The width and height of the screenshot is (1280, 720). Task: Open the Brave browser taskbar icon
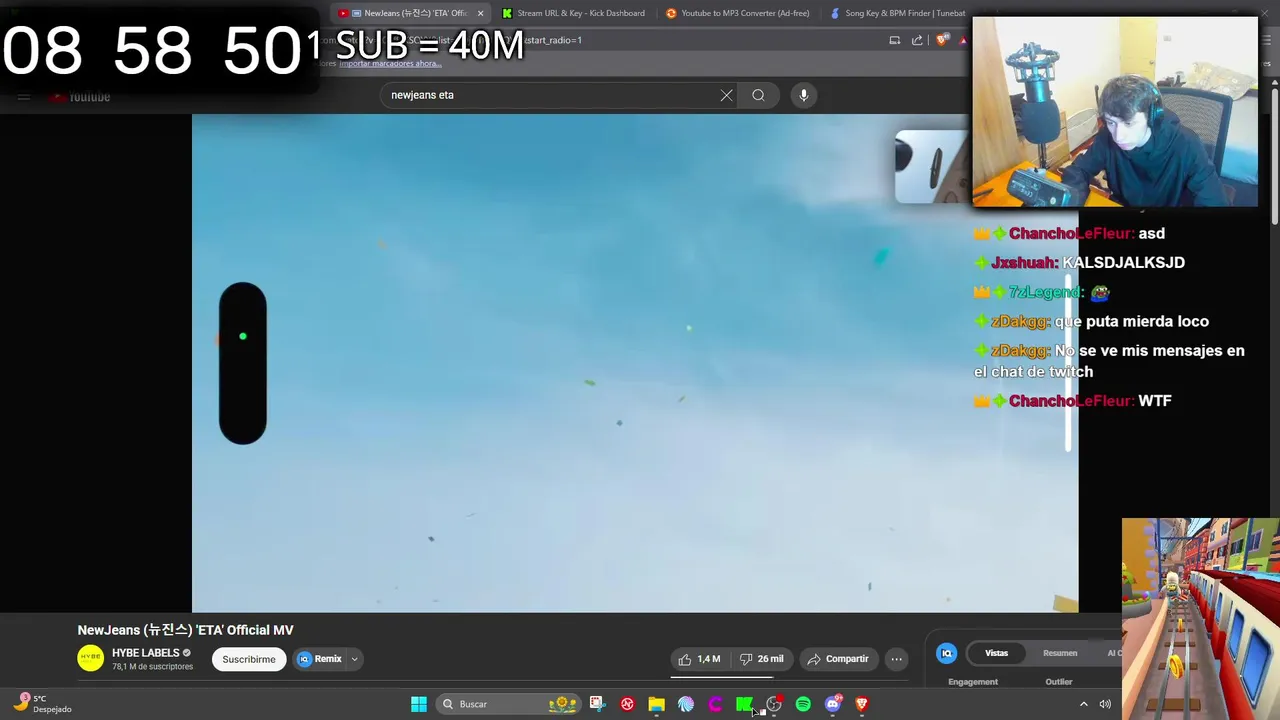pyautogui.click(x=862, y=704)
